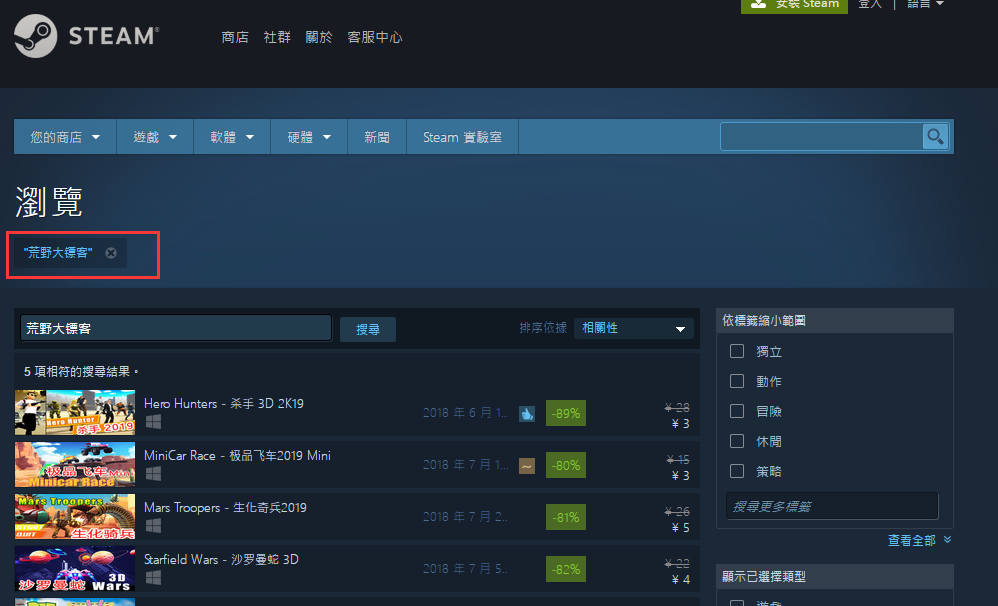Open the 關於 top navigation item

(319, 38)
